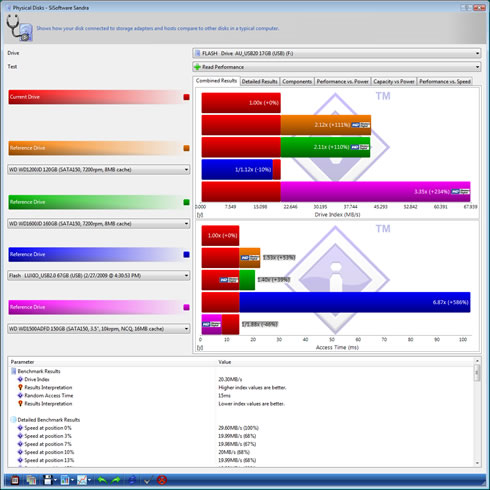Click the blue refresh icon
The height and width of the screenshot is (490, 490).
(x=132, y=480)
